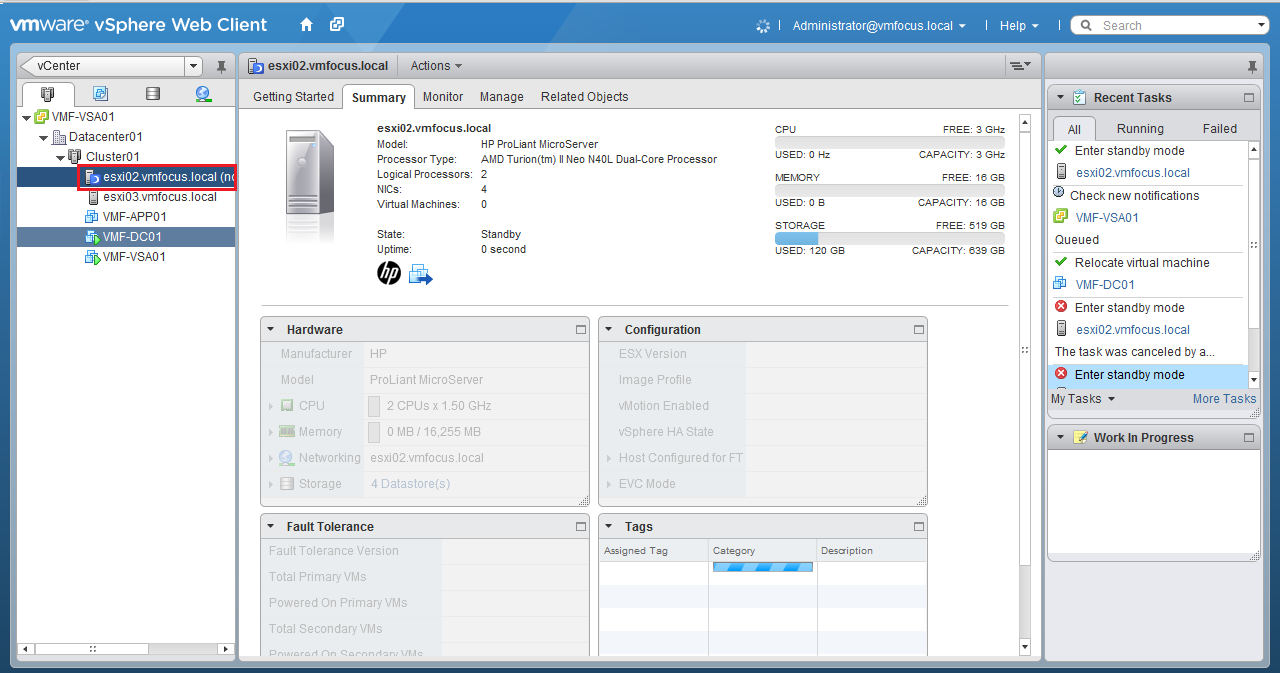Open the Hosts and Clusters navigator tab
Image resolution: width=1280 pixels, height=673 pixels.
tap(48, 94)
